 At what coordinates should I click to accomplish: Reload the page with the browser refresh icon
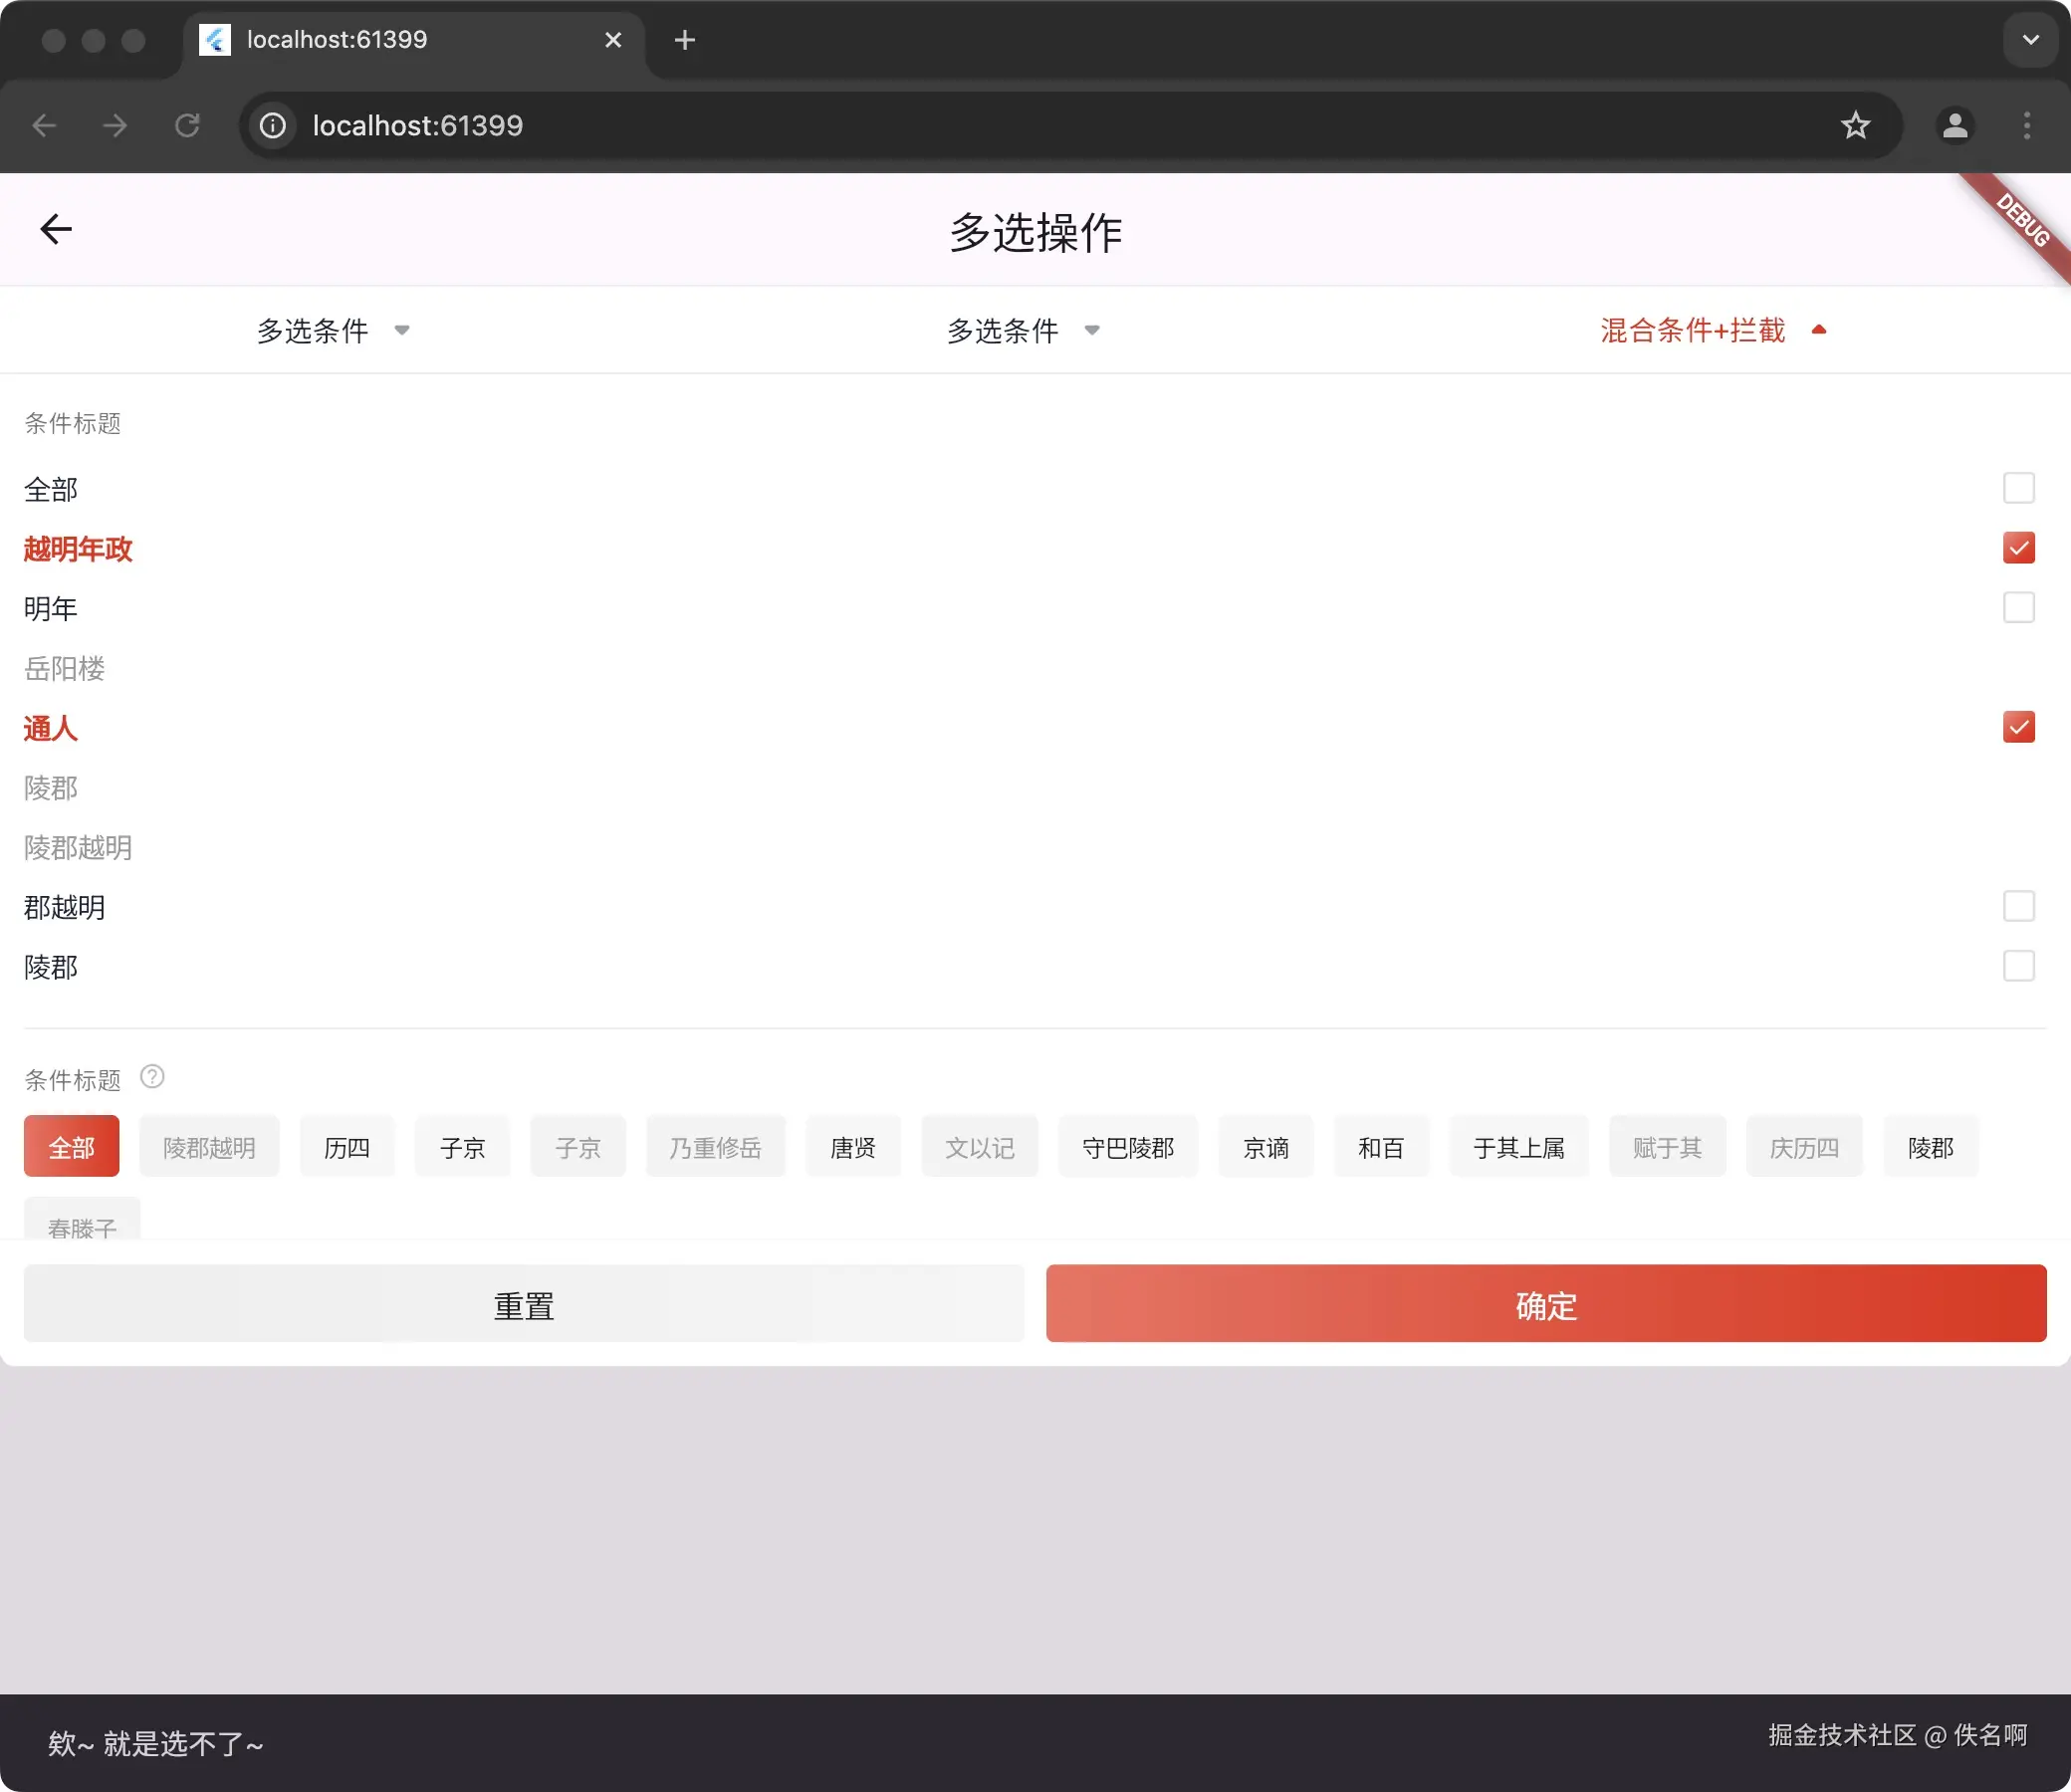[187, 125]
